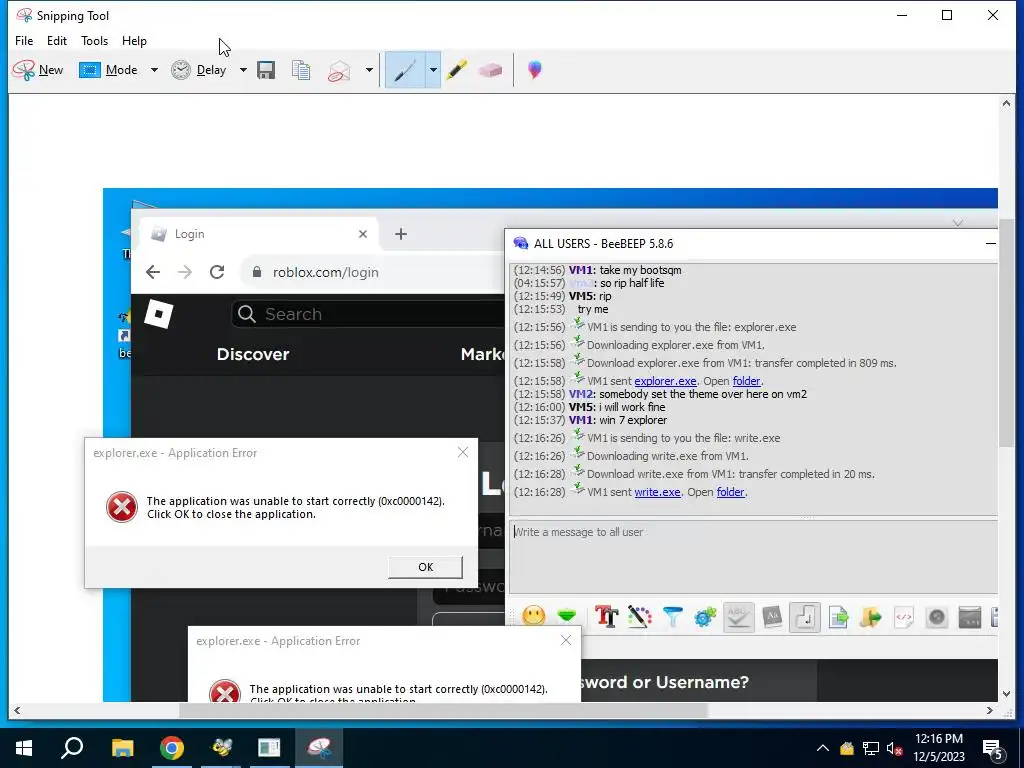Open the BeeBEEP emoticon smiley picker
Viewport: 1024px width, 768px height.
pyautogui.click(x=534, y=616)
